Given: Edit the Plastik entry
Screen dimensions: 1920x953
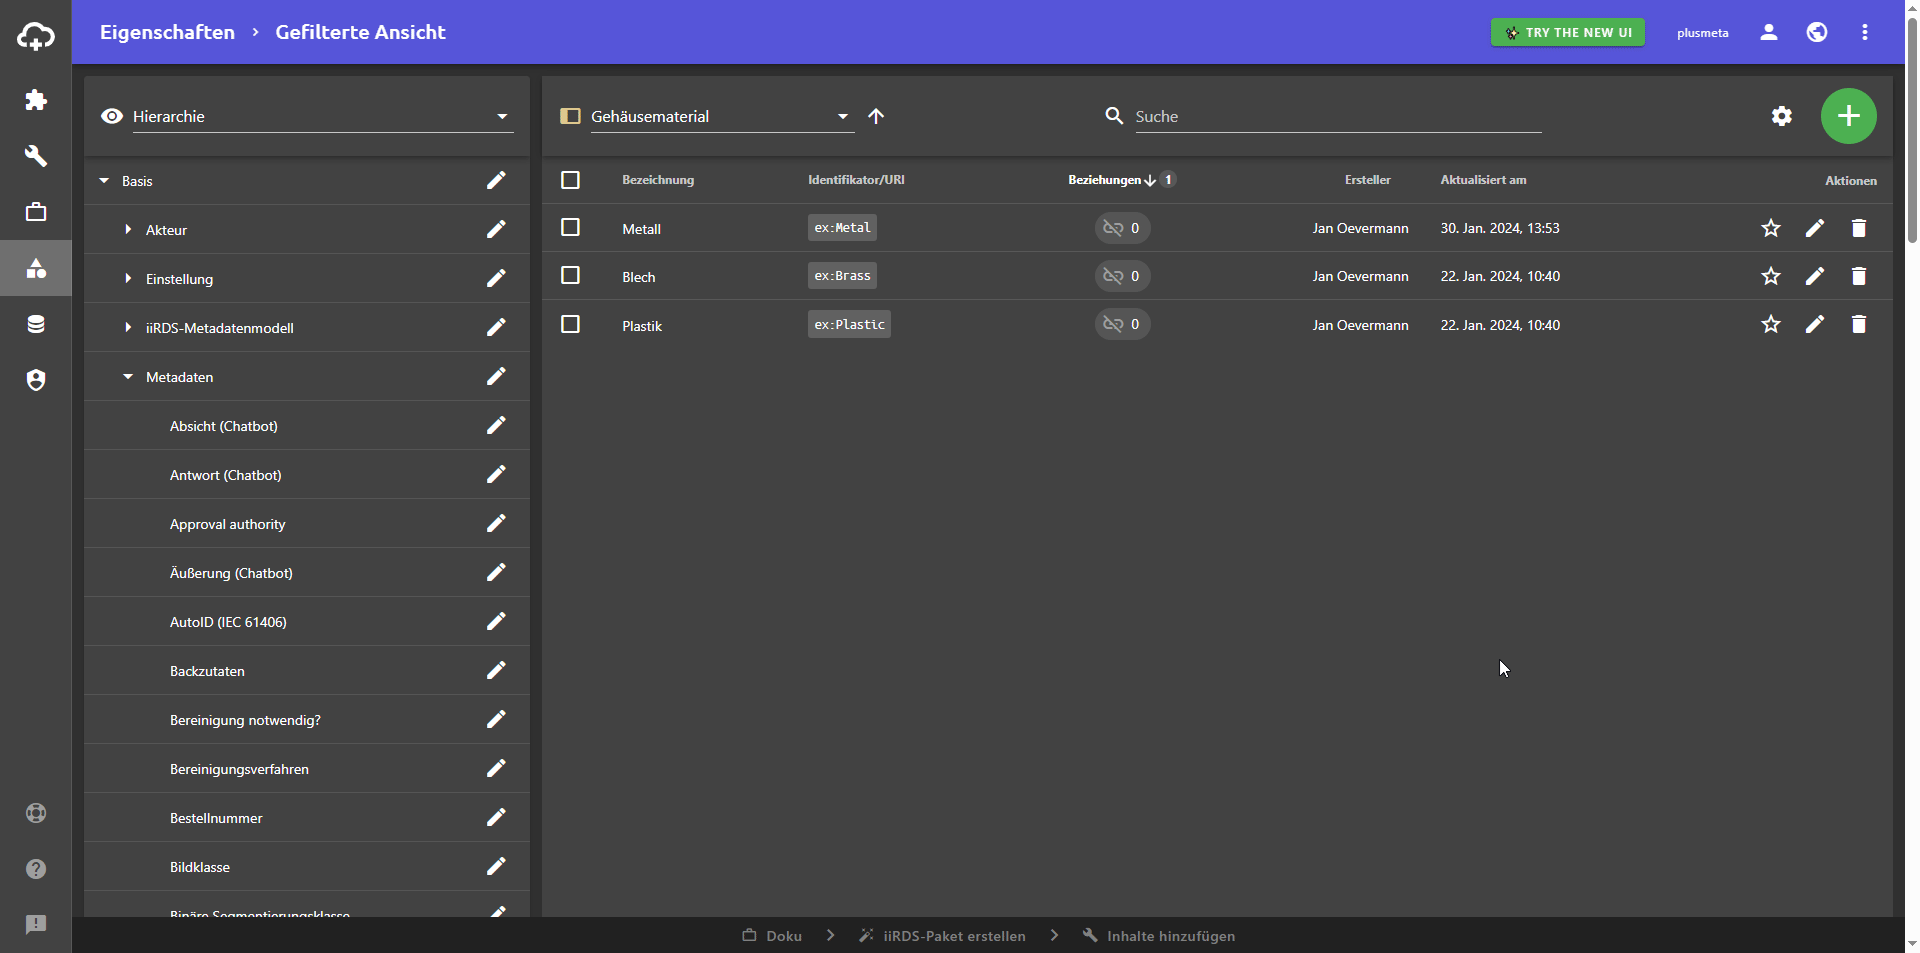Looking at the screenshot, I should [1814, 324].
